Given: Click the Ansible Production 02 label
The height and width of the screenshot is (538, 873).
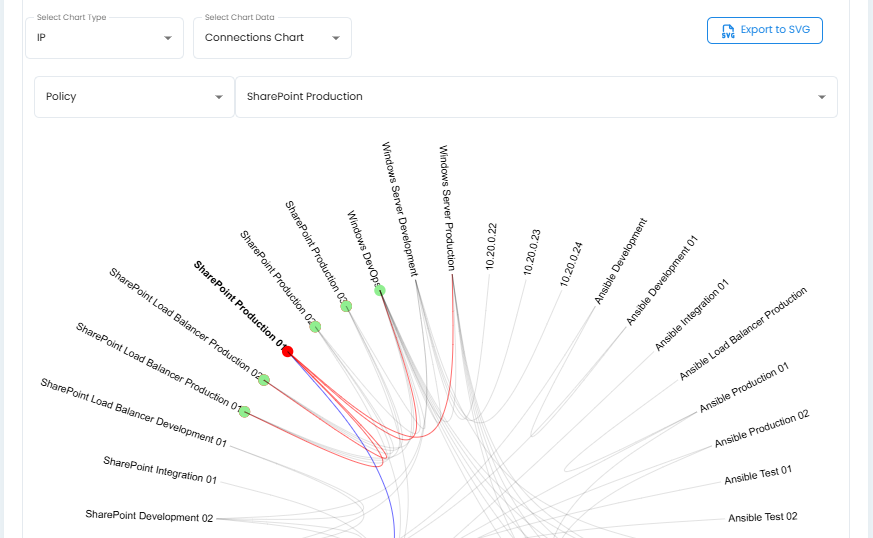Looking at the screenshot, I should [x=761, y=429].
